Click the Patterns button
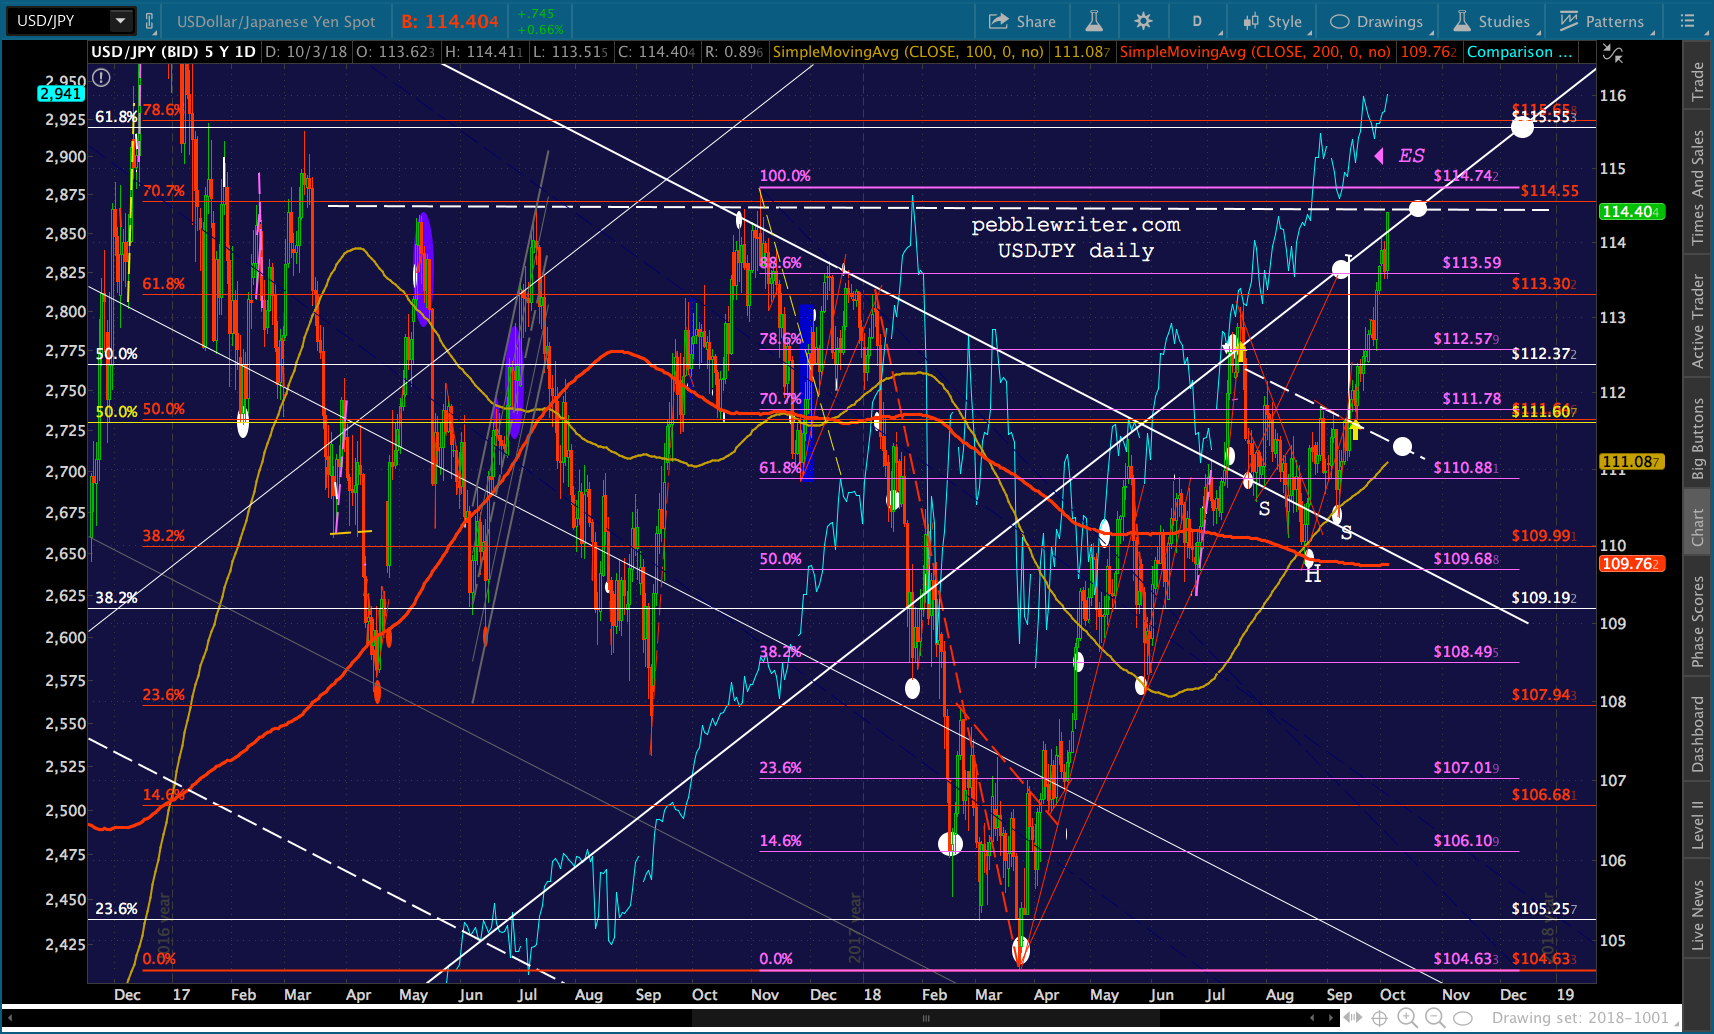Image resolution: width=1714 pixels, height=1034 pixels. [1601, 21]
